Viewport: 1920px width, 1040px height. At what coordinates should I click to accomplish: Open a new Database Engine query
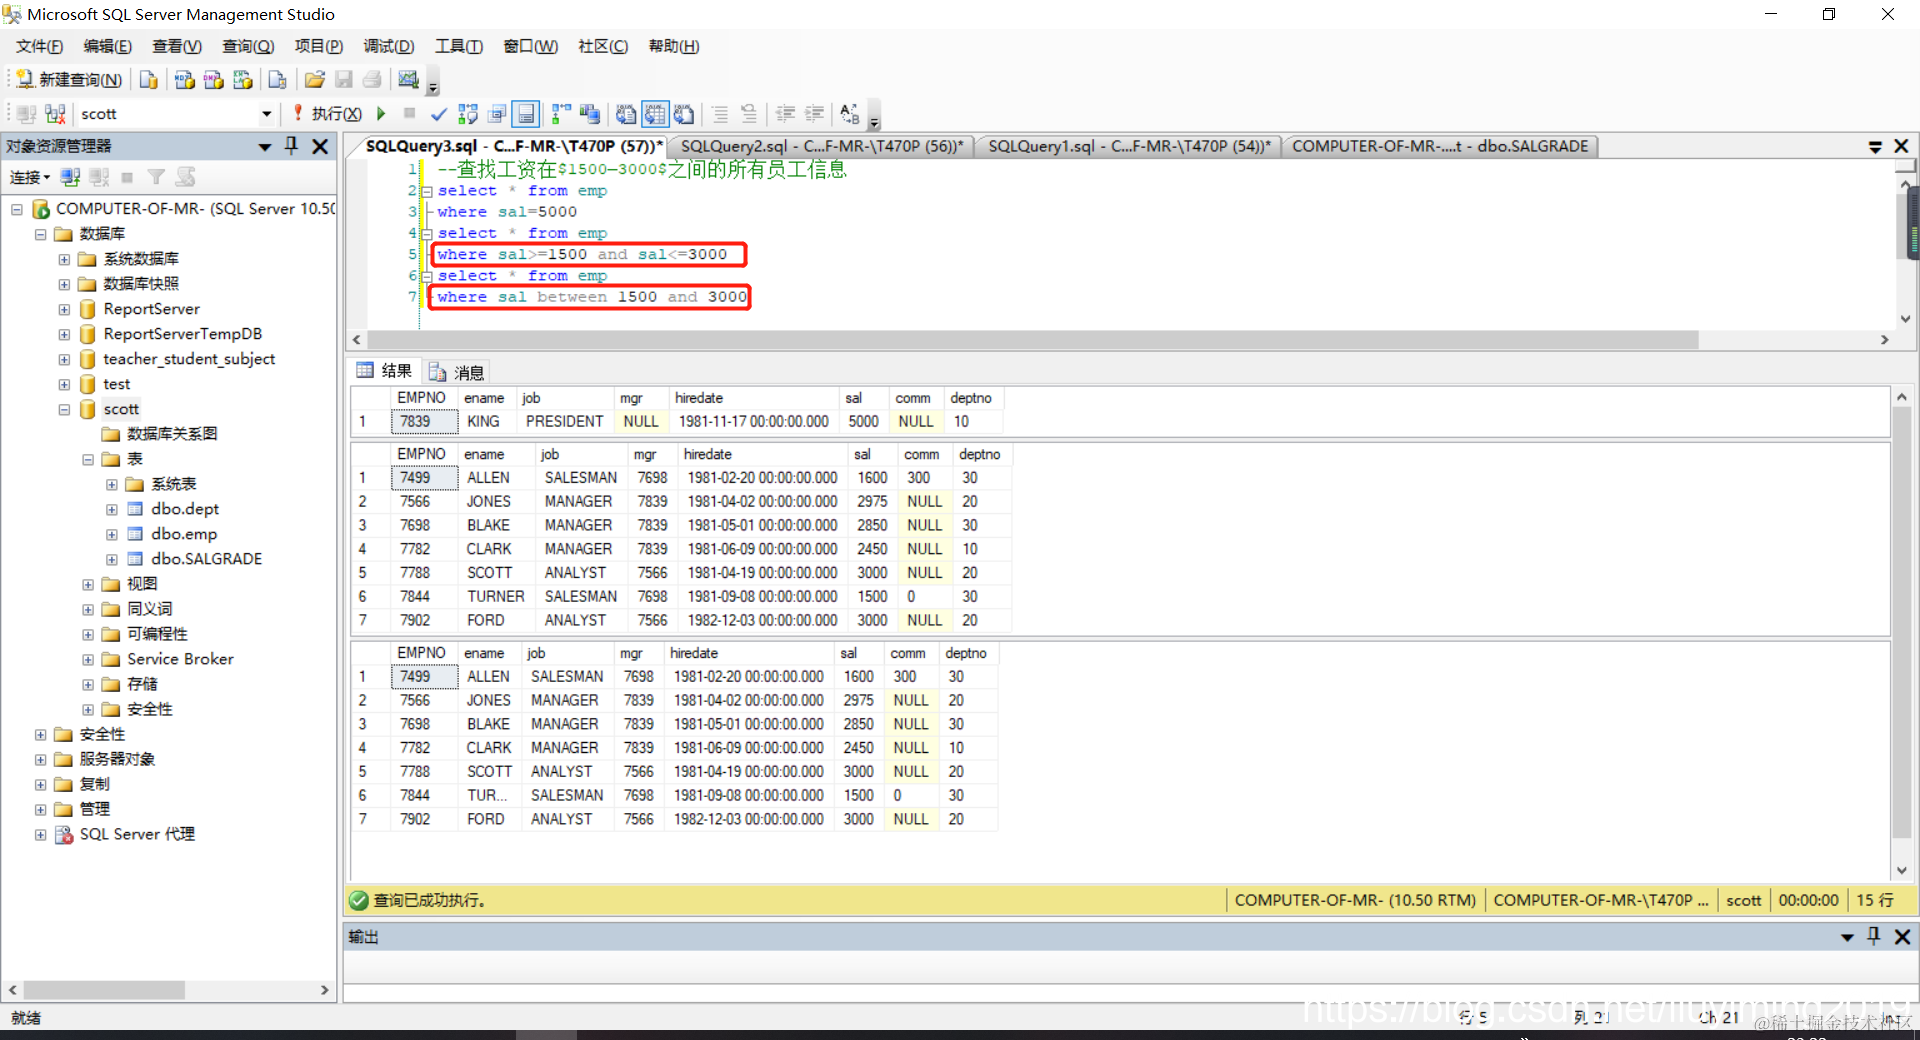pyautogui.click(x=149, y=80)
